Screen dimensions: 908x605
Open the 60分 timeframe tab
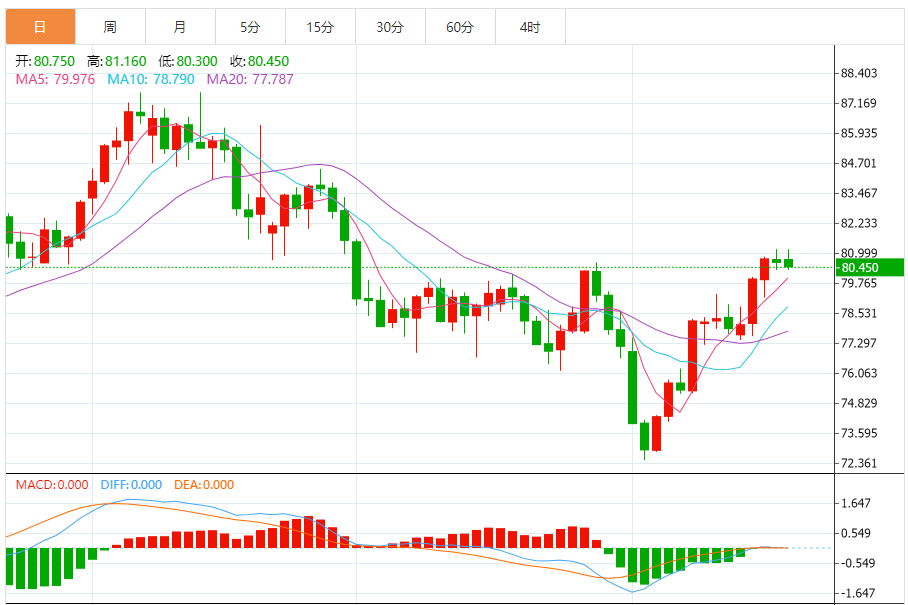[460, 27]
